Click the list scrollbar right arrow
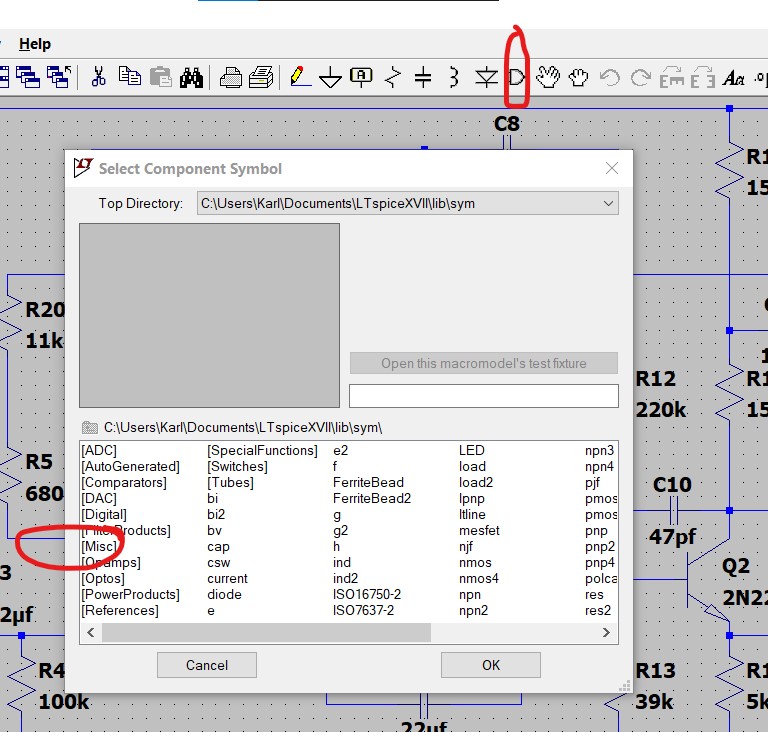 pos(606,633)
